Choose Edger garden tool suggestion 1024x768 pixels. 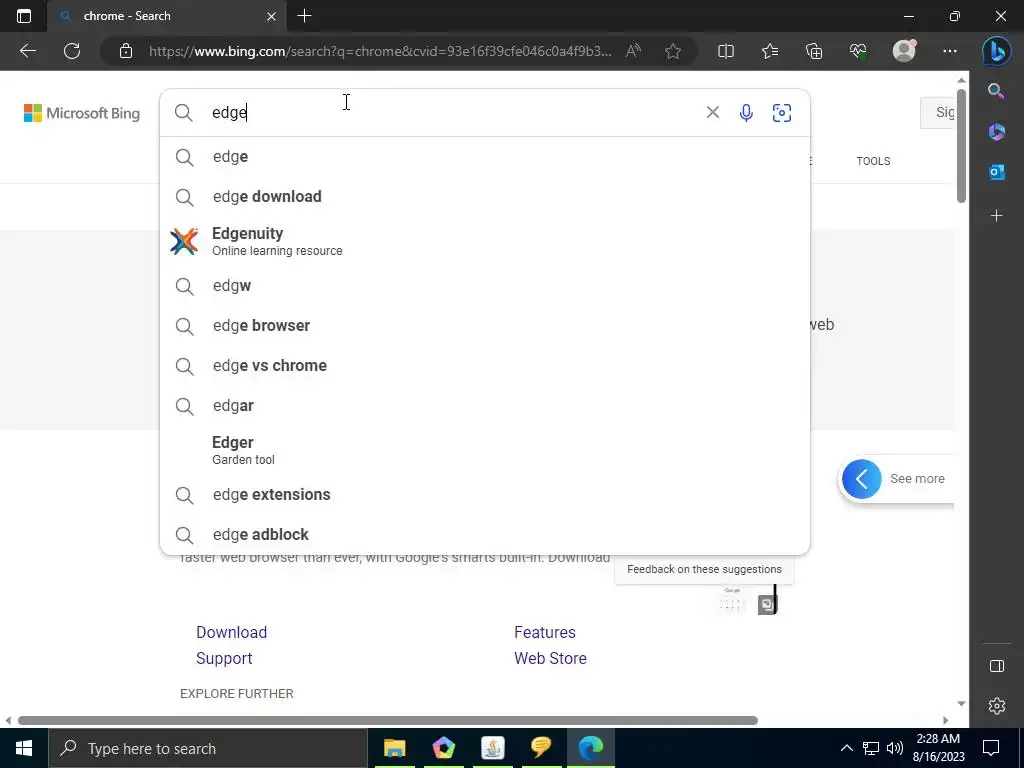(x=485, y=450)
